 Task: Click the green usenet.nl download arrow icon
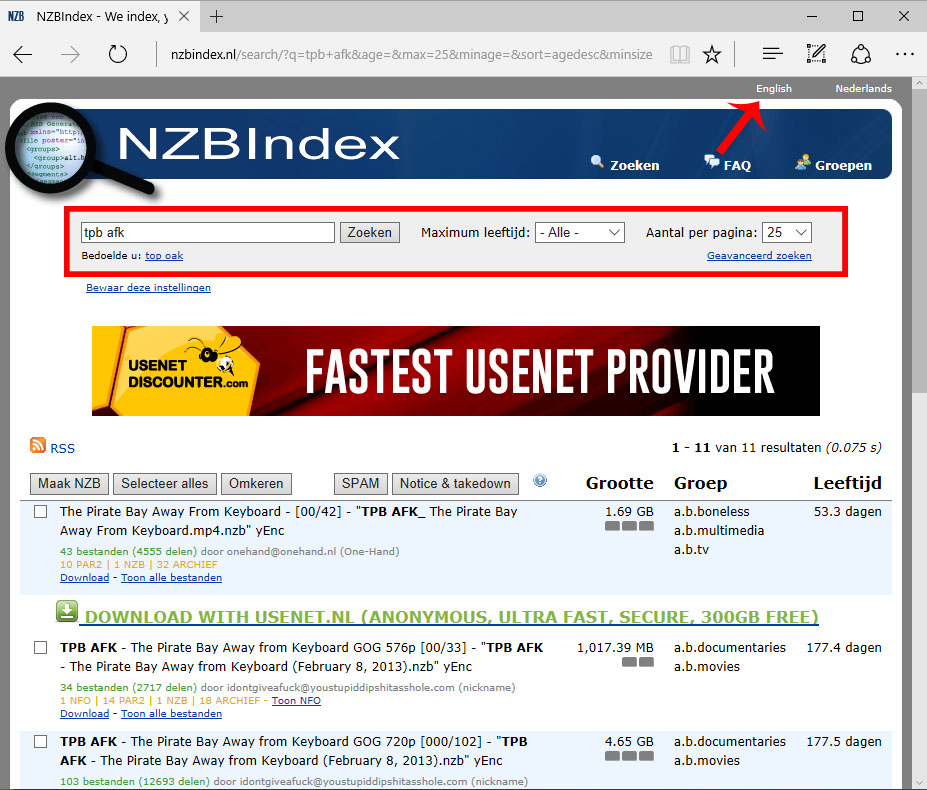coord(67,611)
